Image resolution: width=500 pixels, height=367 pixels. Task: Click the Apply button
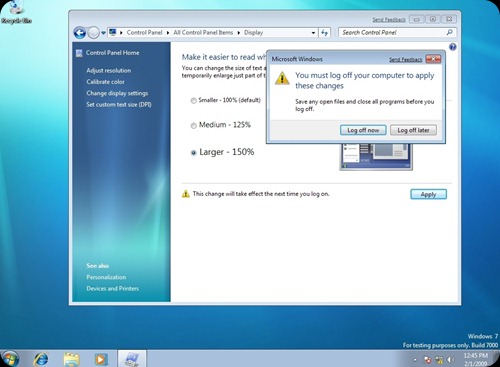428,194
